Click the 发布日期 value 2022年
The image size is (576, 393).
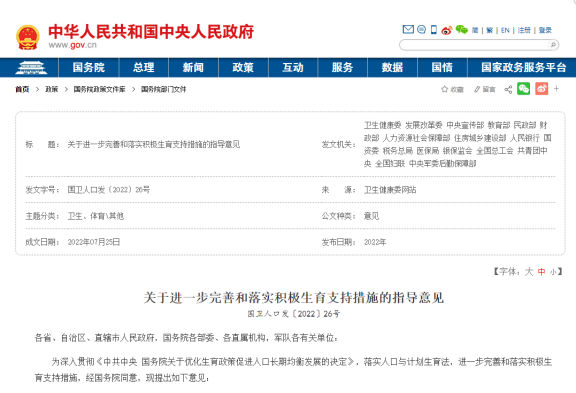(375, 242)
